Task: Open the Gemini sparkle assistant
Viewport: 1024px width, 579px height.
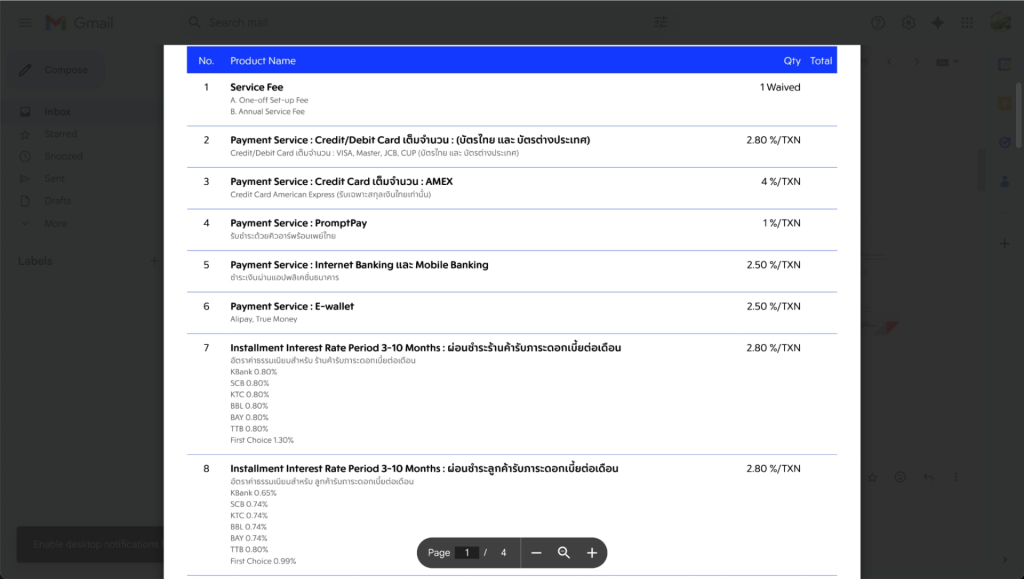Action: coord(937,23)
